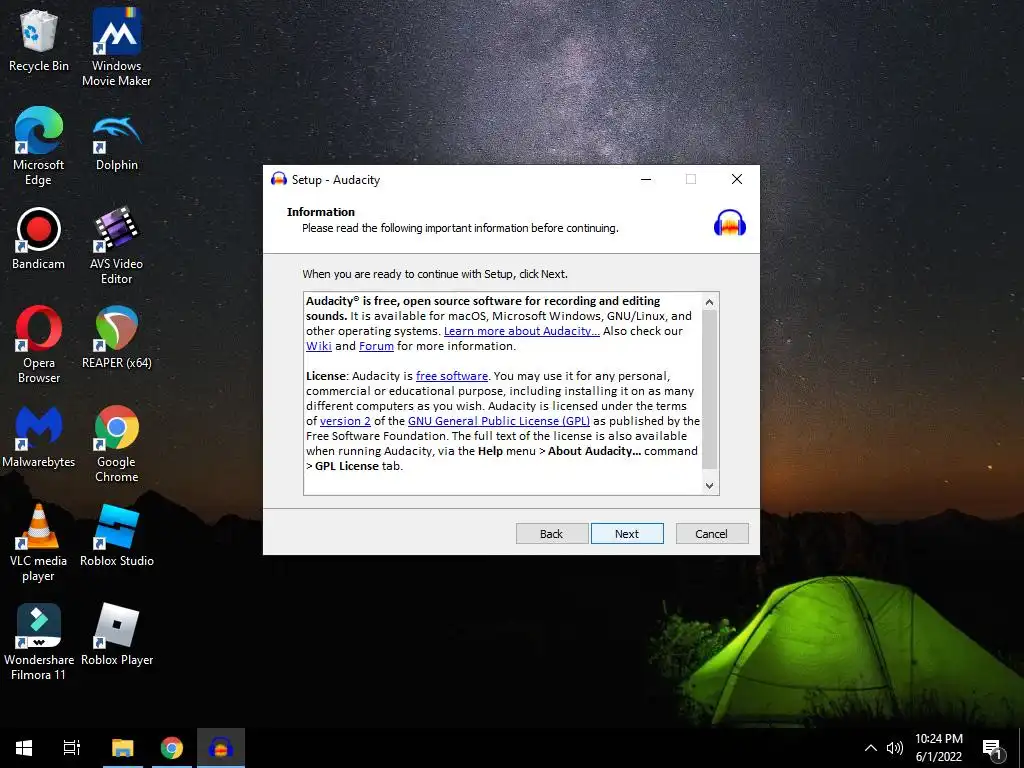Image resolution: width=1024 pixels, height=768 pixels.
Task: Close the Audacity setup window
Action: (x=737, y=179)
